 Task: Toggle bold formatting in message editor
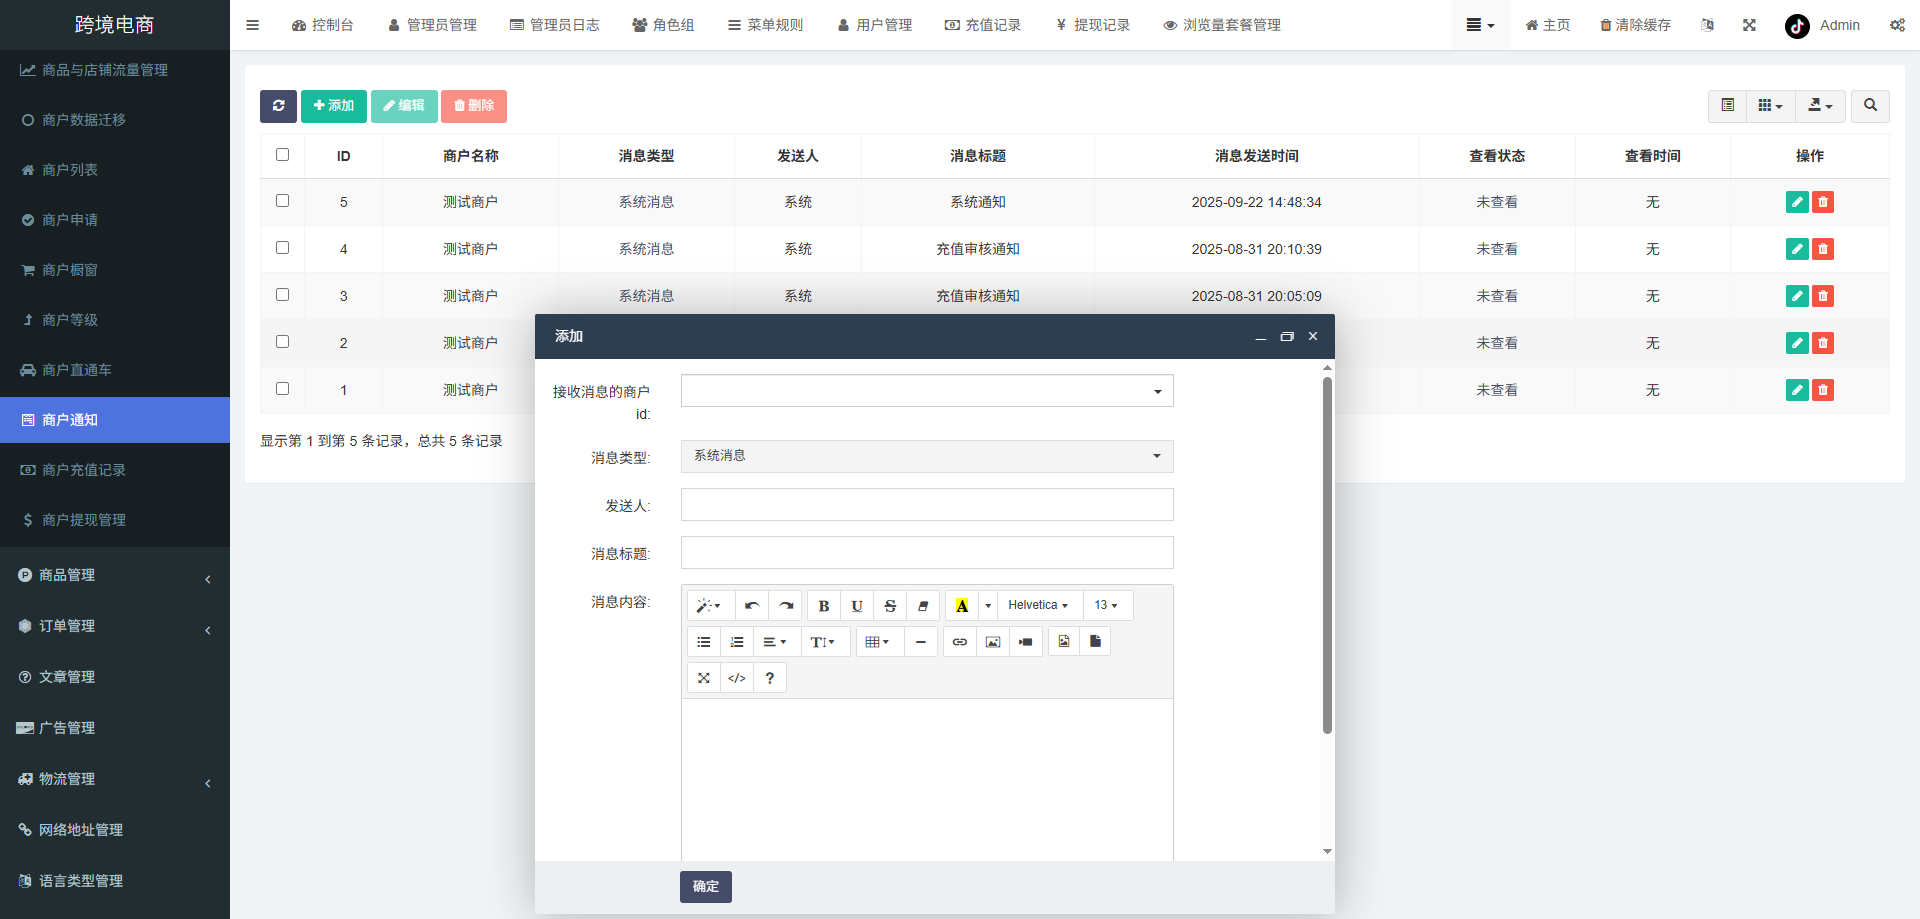823,605
